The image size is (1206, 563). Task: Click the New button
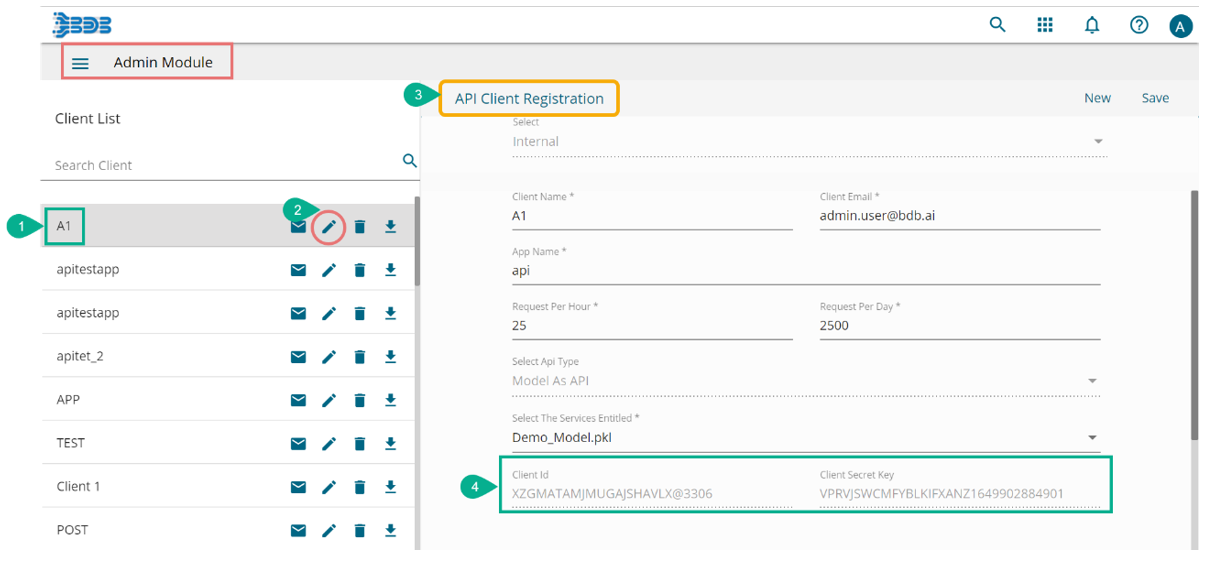point(1097,98)
